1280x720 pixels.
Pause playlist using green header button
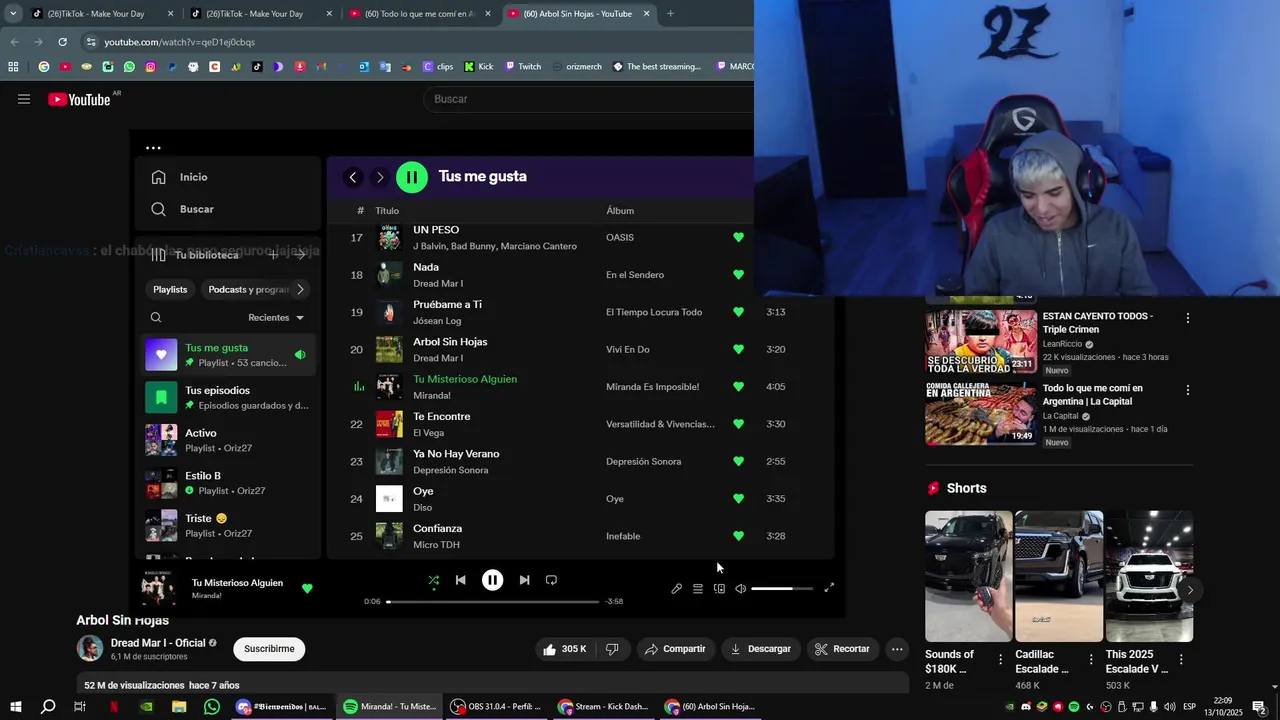coord(412,177)
